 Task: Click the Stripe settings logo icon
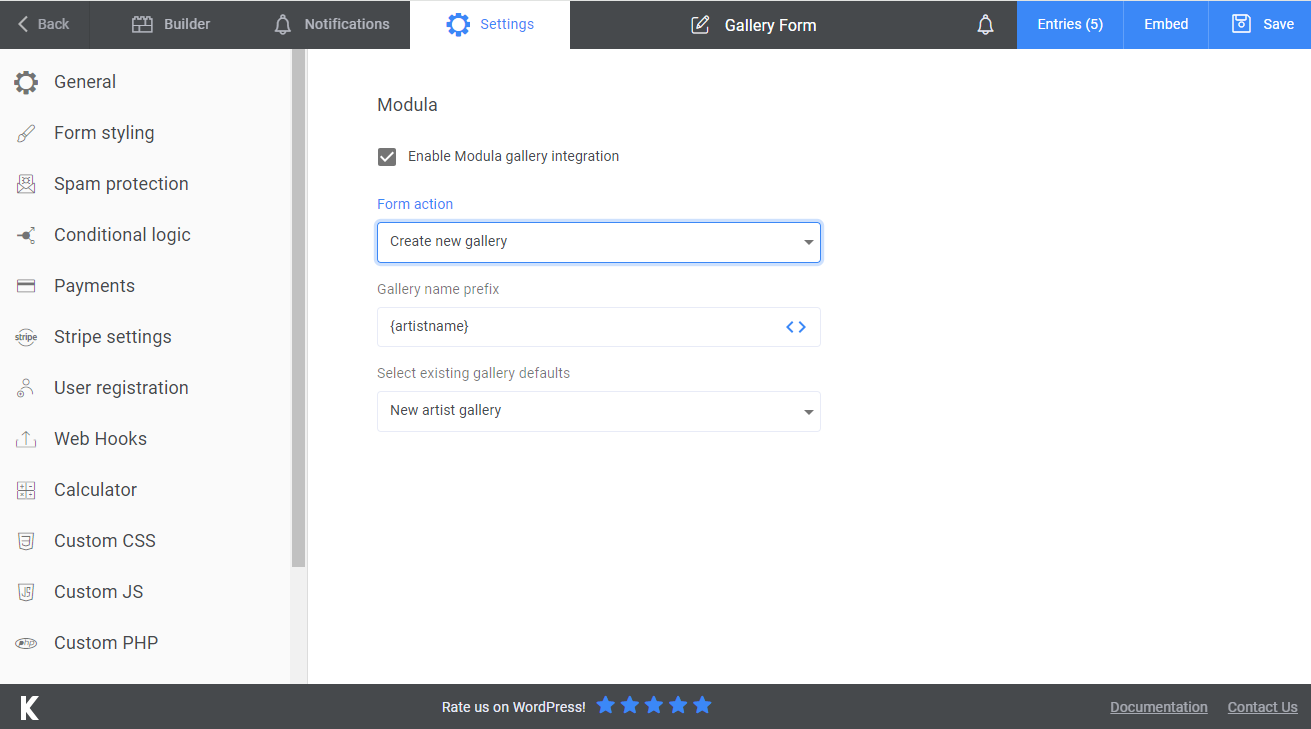(26, 337)
